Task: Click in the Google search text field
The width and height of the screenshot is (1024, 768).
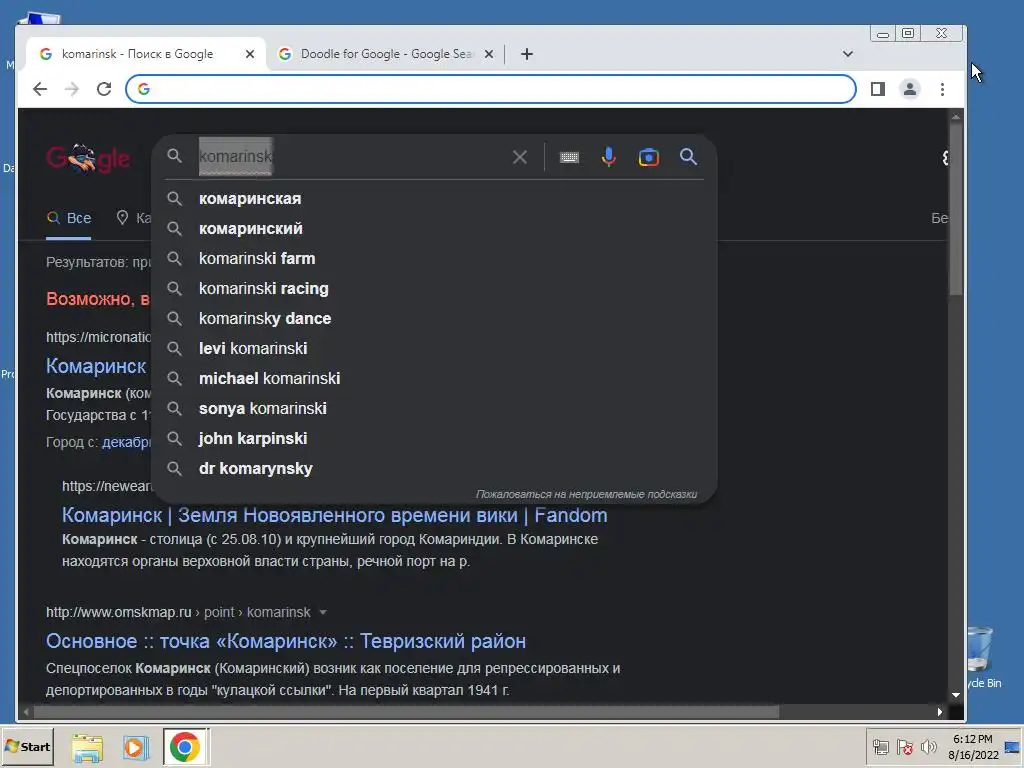Action: tap(353, 157)
